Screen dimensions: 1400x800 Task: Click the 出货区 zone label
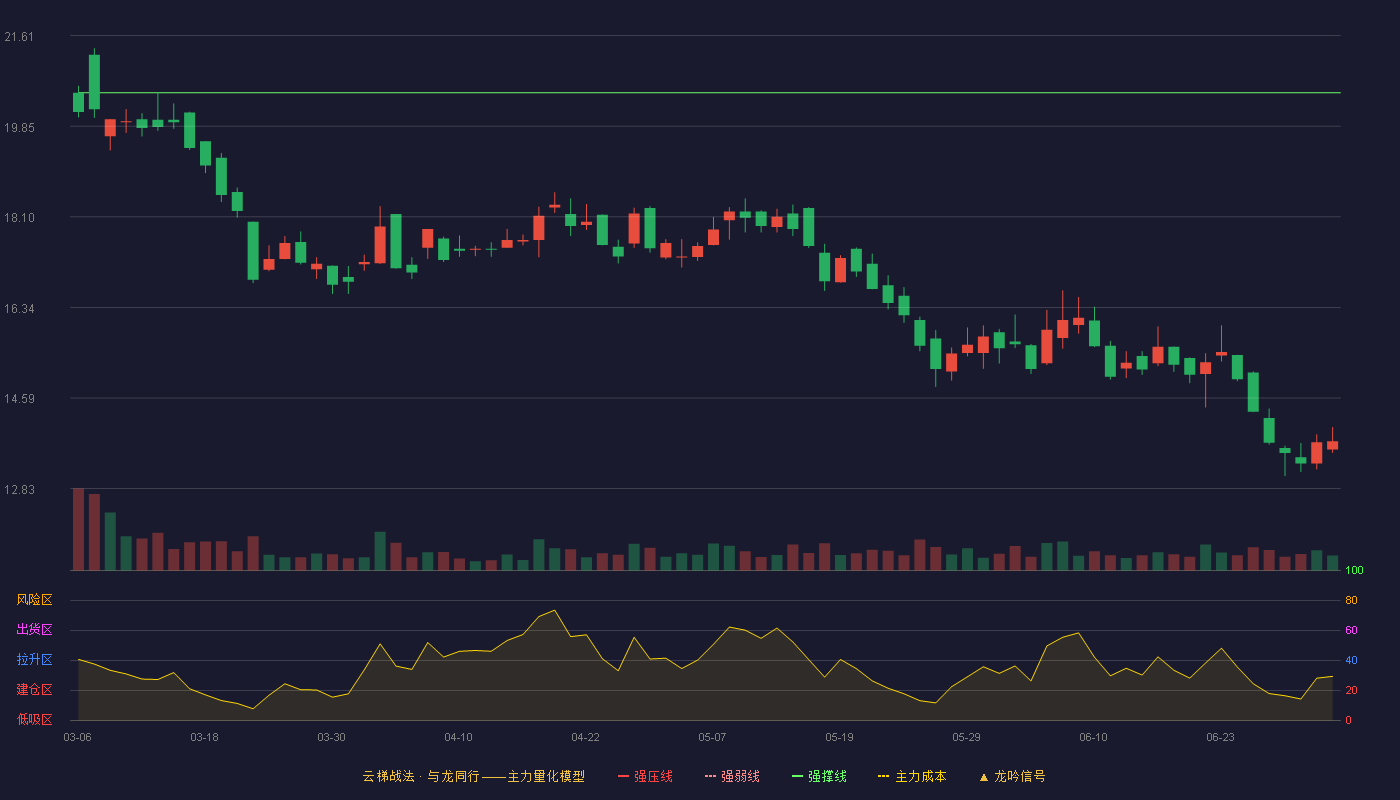point(34,630)
